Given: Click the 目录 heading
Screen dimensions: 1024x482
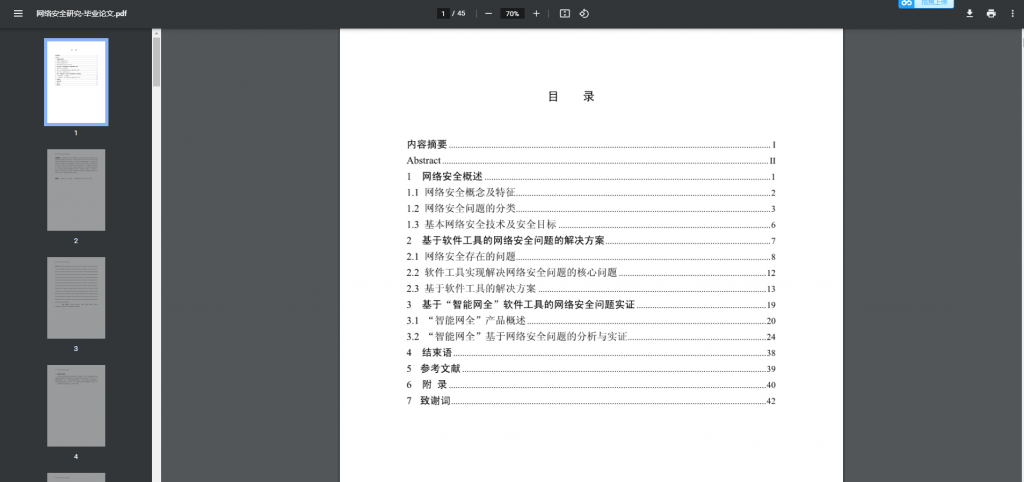Looking at the screenshot, I should (x=571, y=97).
